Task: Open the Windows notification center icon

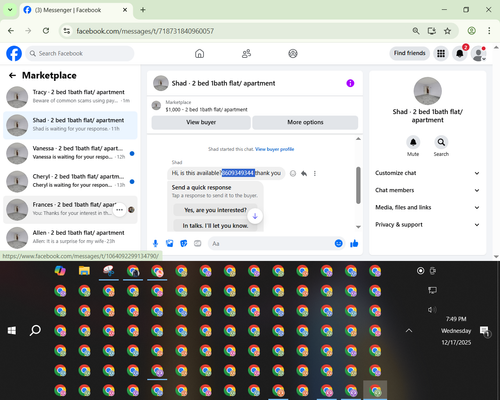Action: (484, 331)
